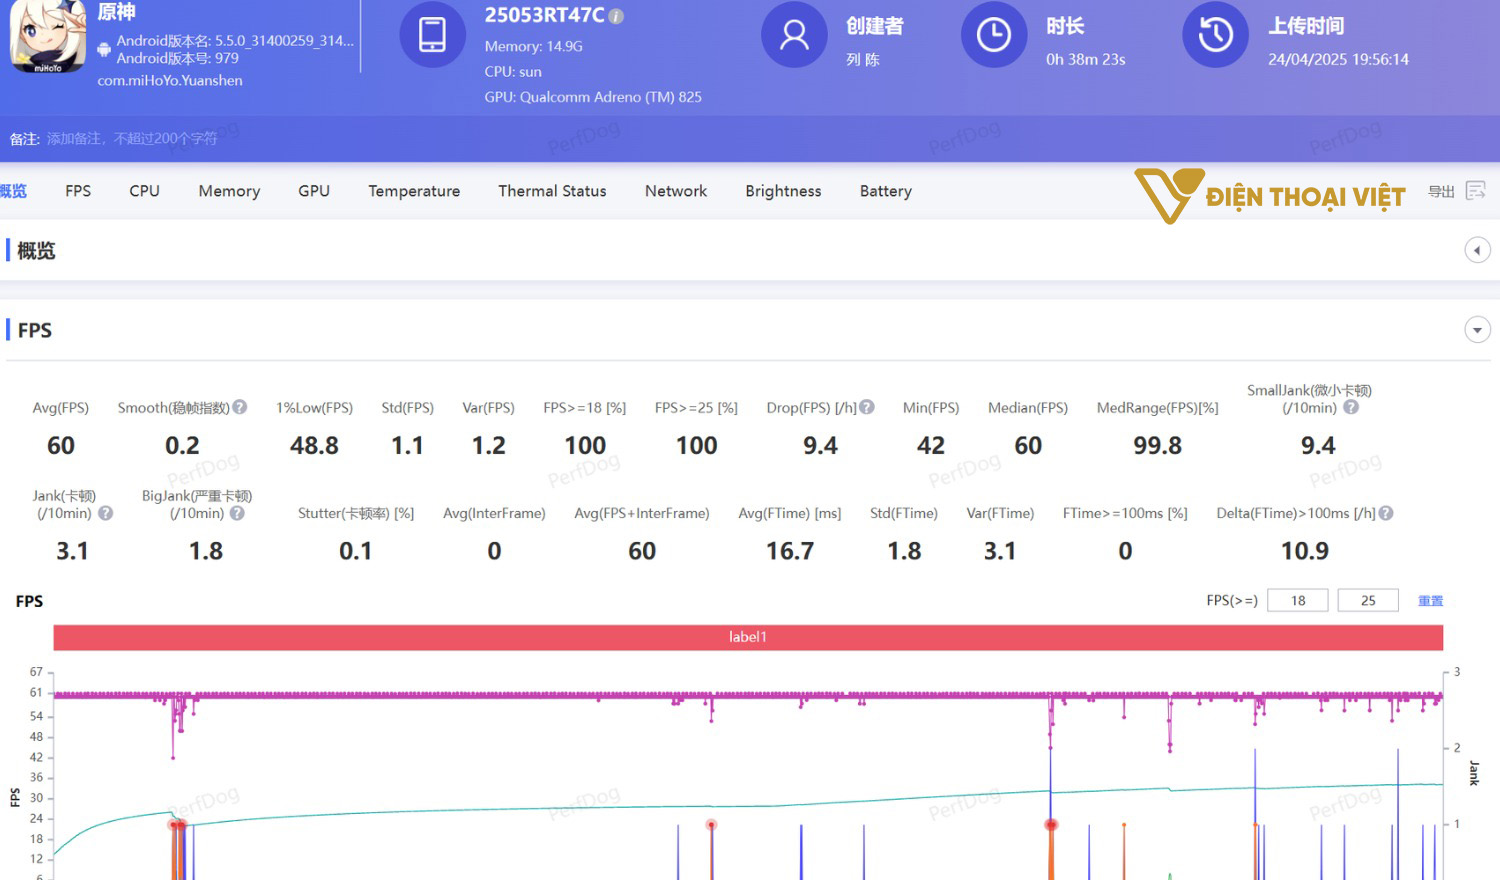Screen dimensions: 1500x880
Task: Click the creator user profile icon
Action: click(x=794, y=35)
